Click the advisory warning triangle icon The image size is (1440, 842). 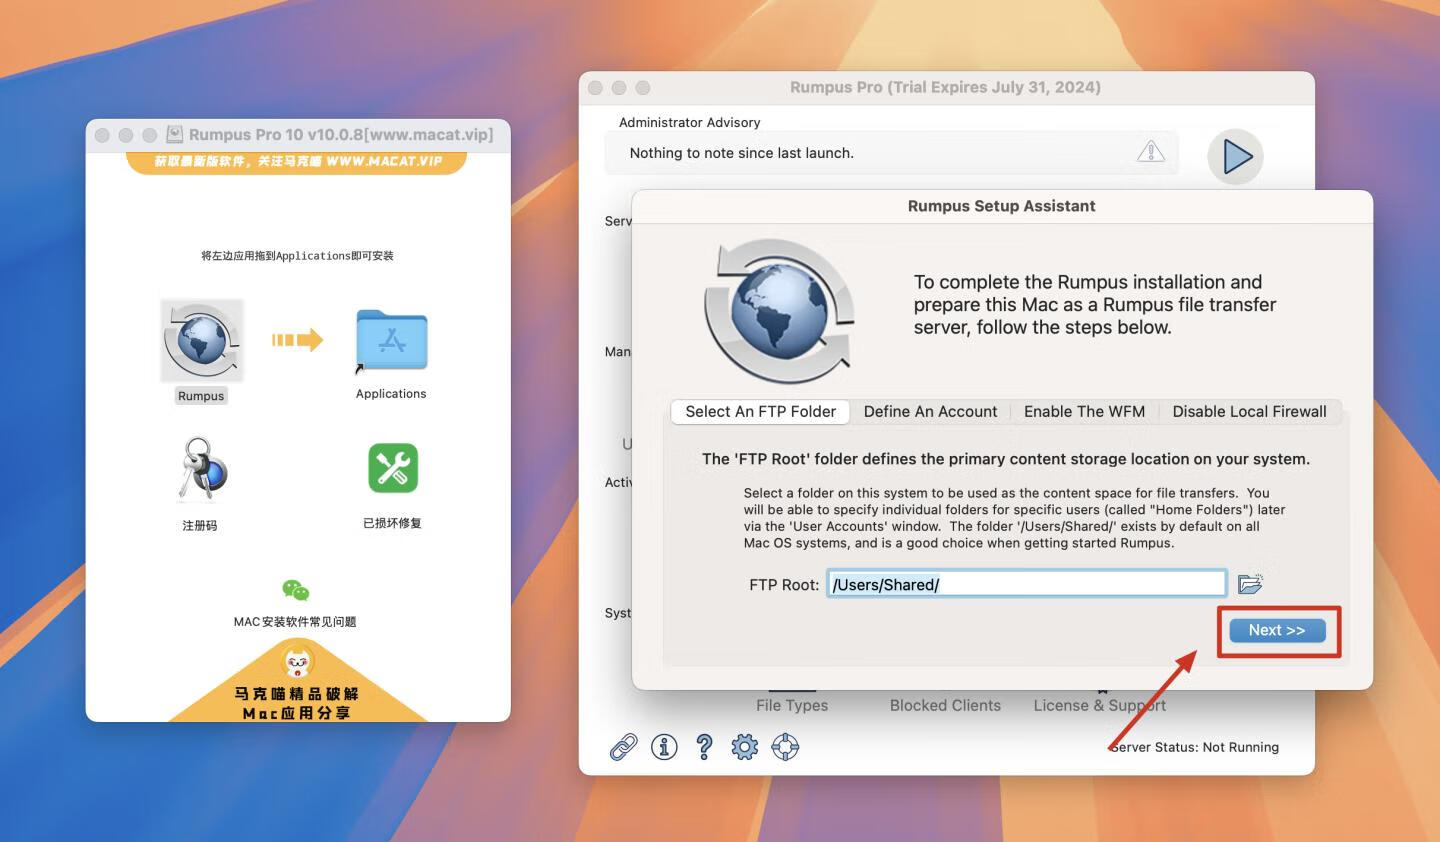tap(1151, 151)
